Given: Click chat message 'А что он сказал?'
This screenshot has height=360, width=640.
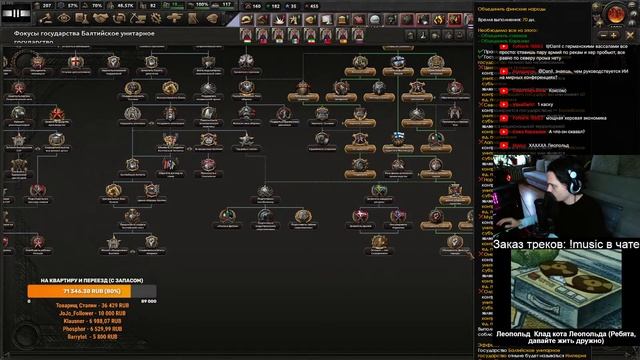Looking at the screenshot, I should 567,131.
